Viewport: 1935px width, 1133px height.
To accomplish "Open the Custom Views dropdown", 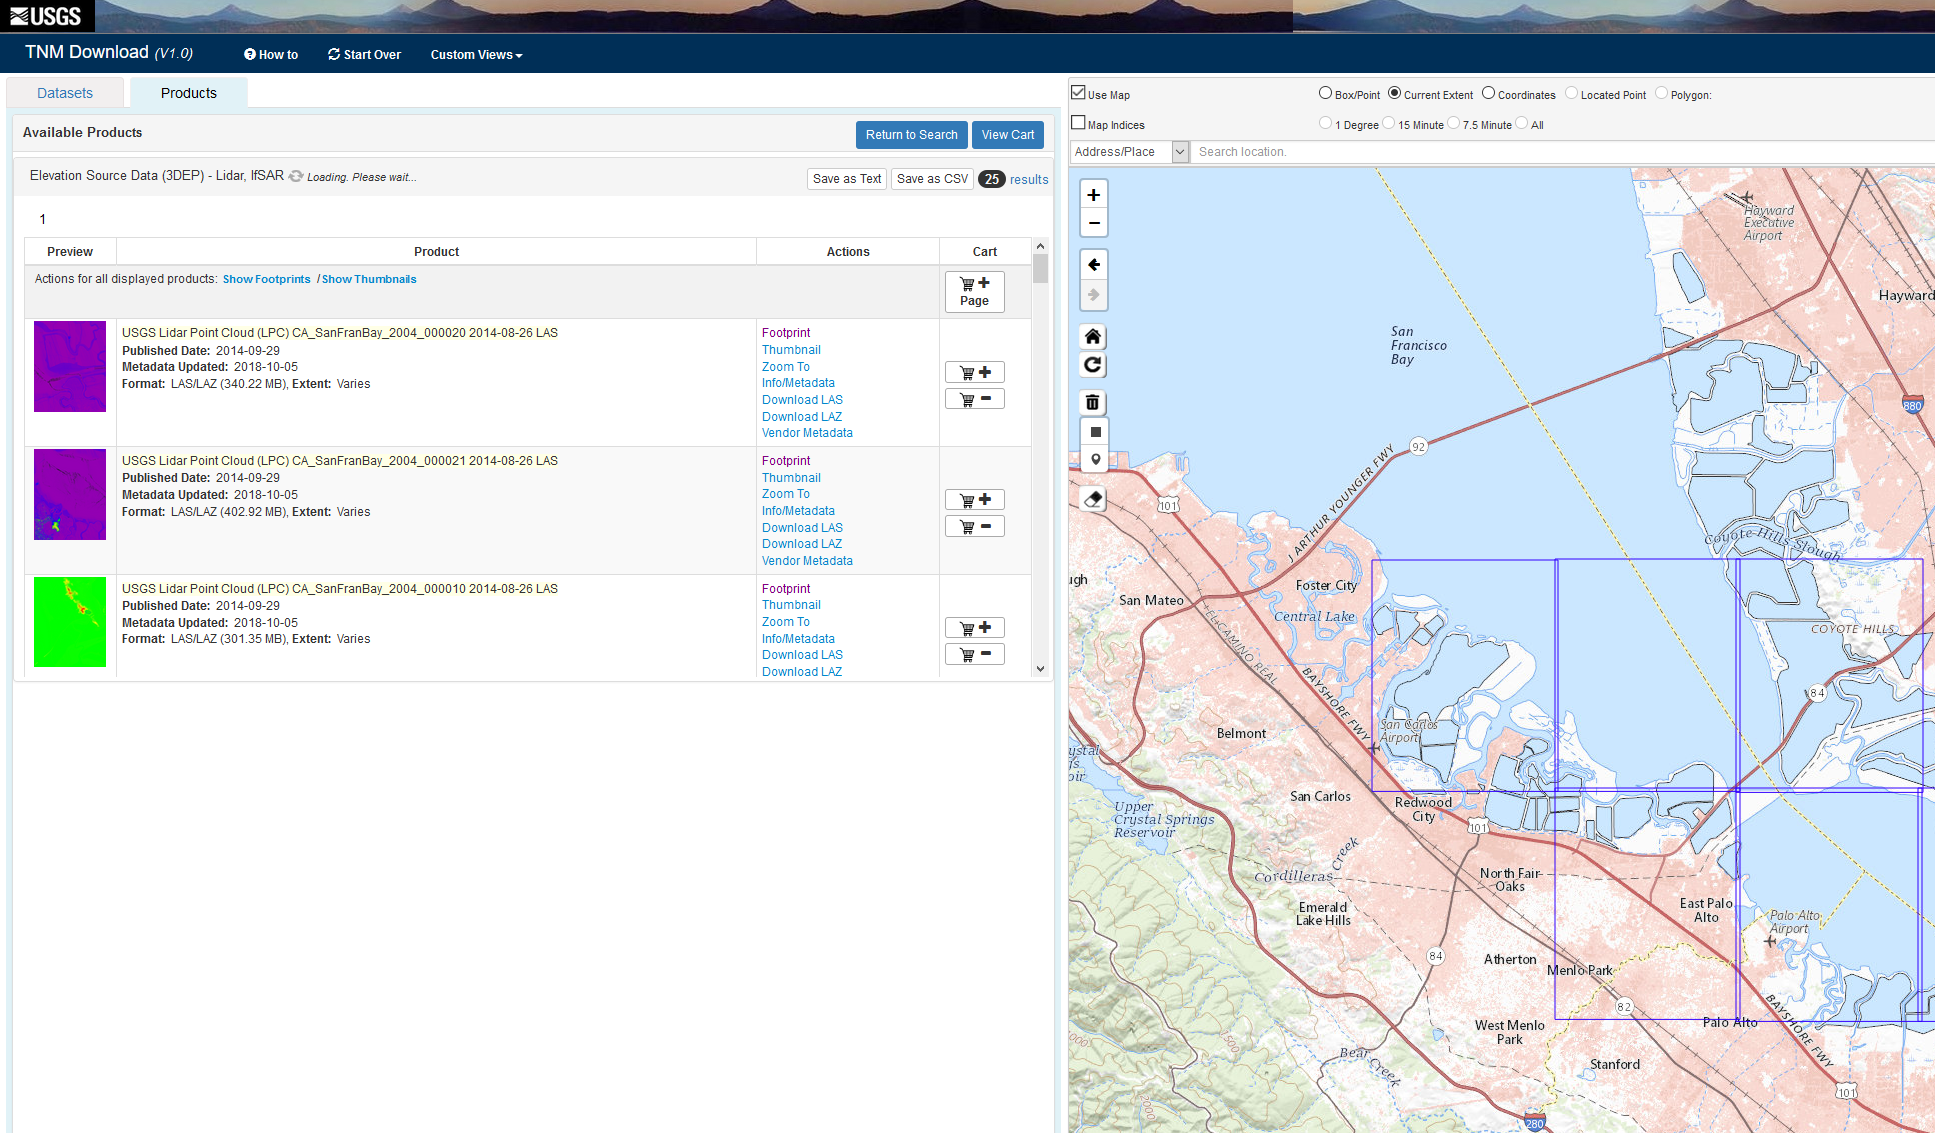I will (x=476, y=55).
